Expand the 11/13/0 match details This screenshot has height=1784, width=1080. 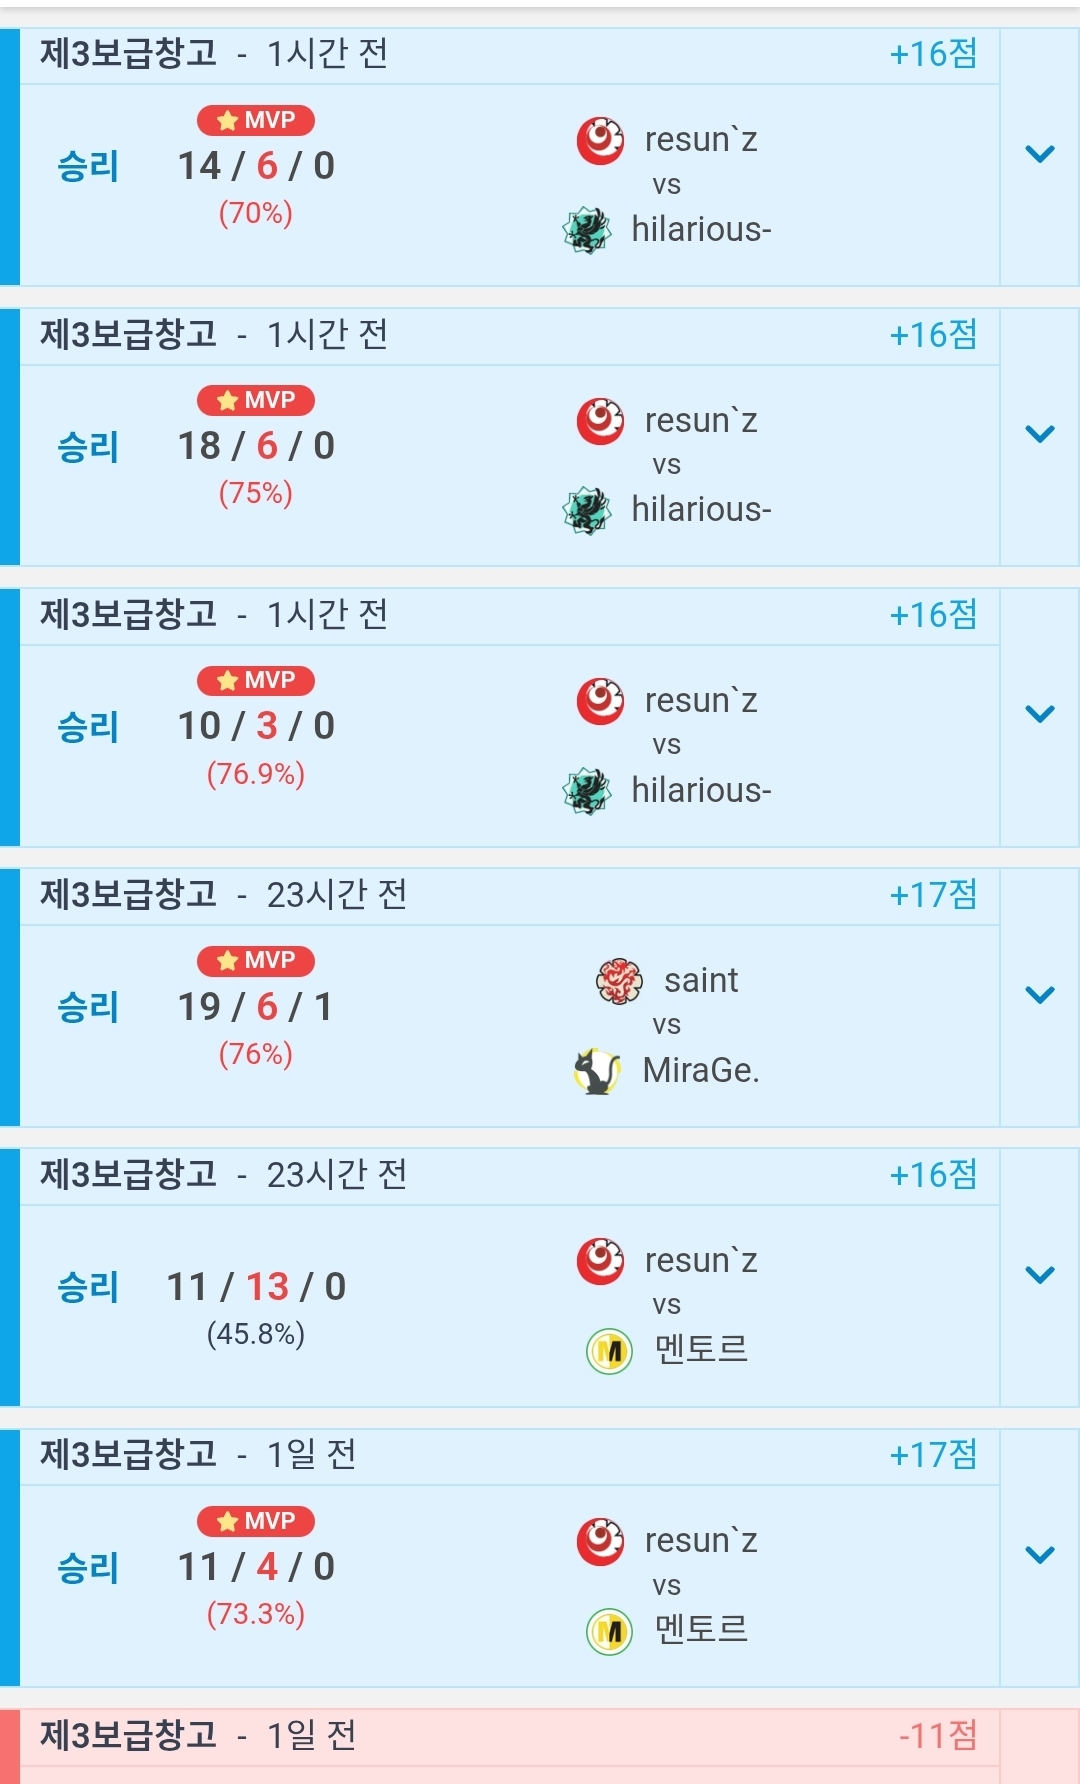click(1040, 1275)
